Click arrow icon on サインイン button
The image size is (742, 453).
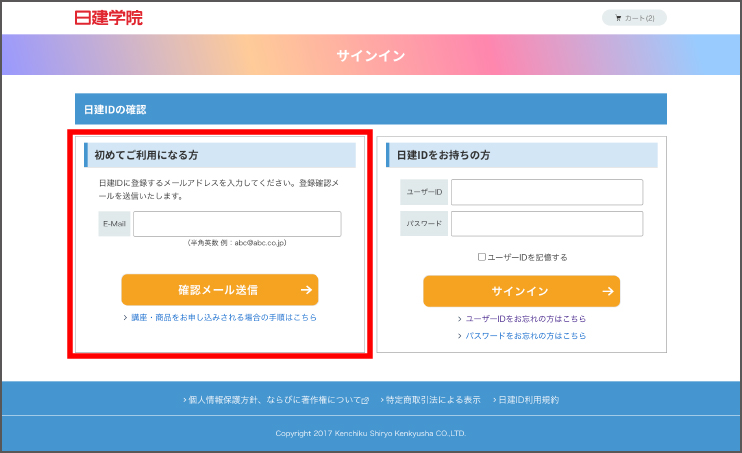(608, 291)
